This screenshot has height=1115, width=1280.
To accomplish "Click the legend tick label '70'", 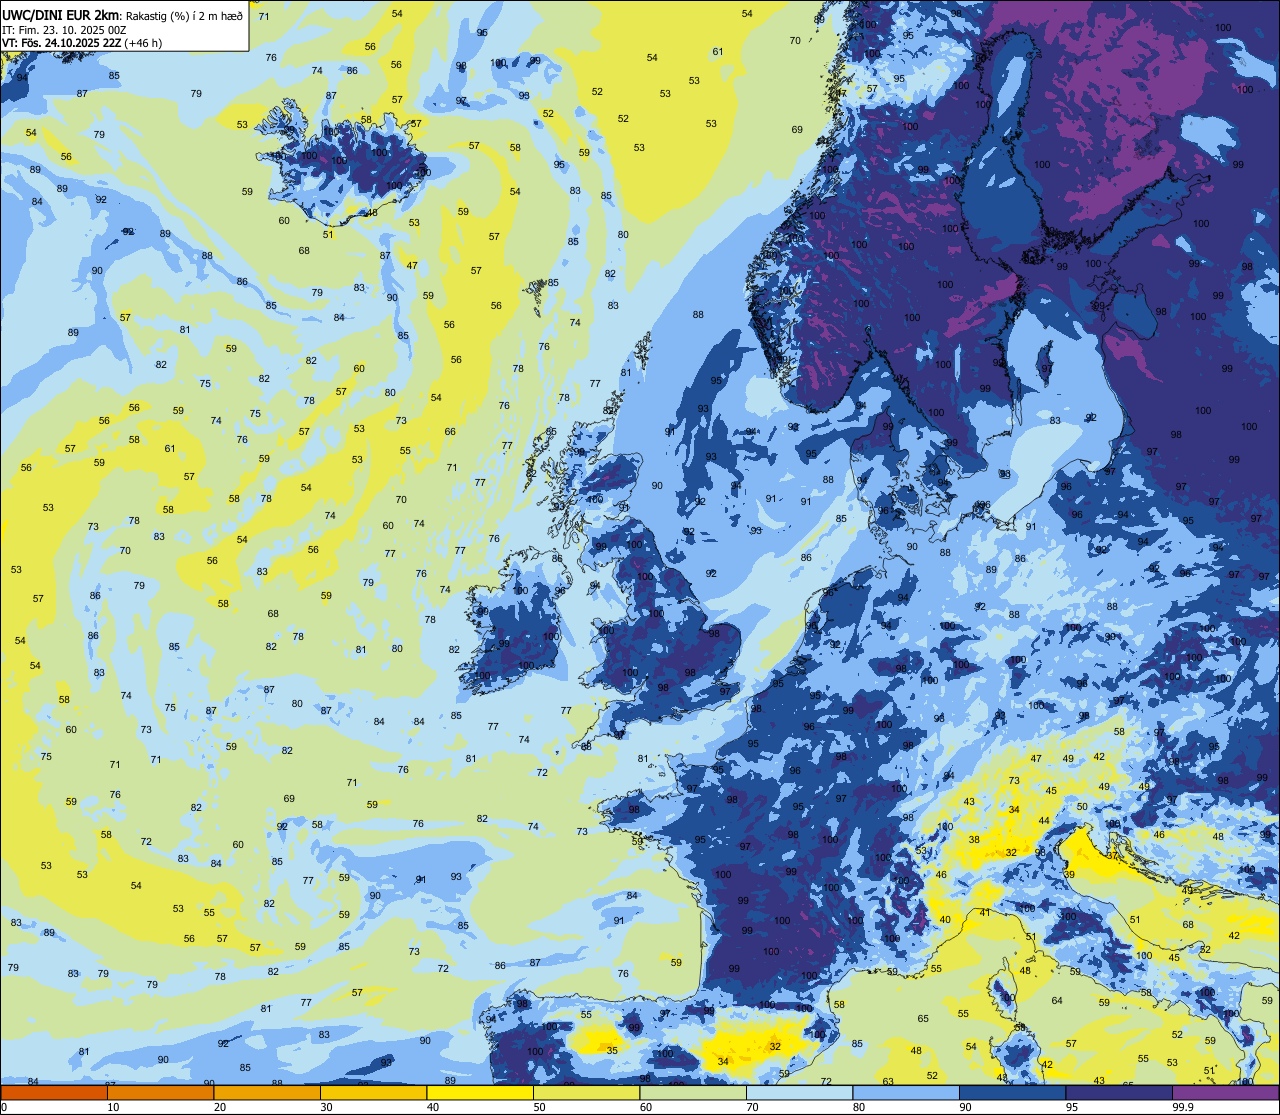I will pos(752,1107).
